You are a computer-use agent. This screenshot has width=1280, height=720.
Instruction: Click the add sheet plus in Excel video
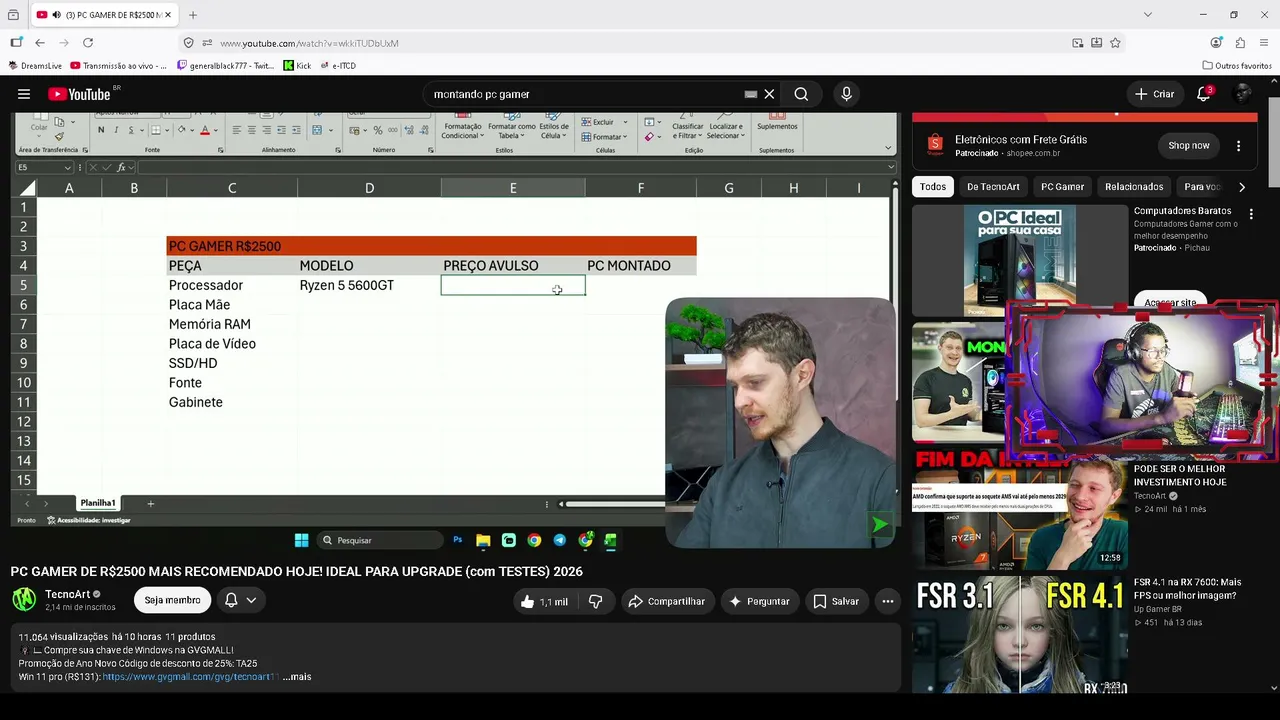(151, 503)
